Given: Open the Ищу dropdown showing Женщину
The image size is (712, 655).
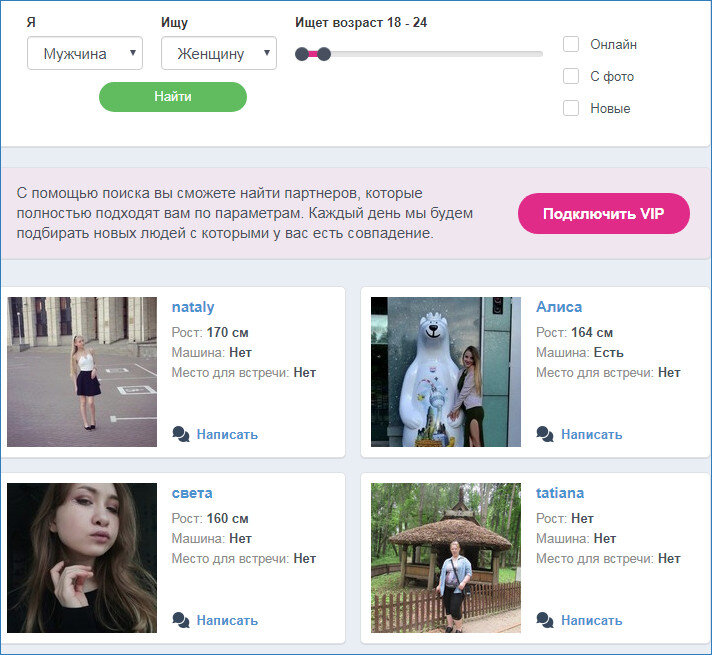Looking at the screenshot, I should click(x=219, y=53).
